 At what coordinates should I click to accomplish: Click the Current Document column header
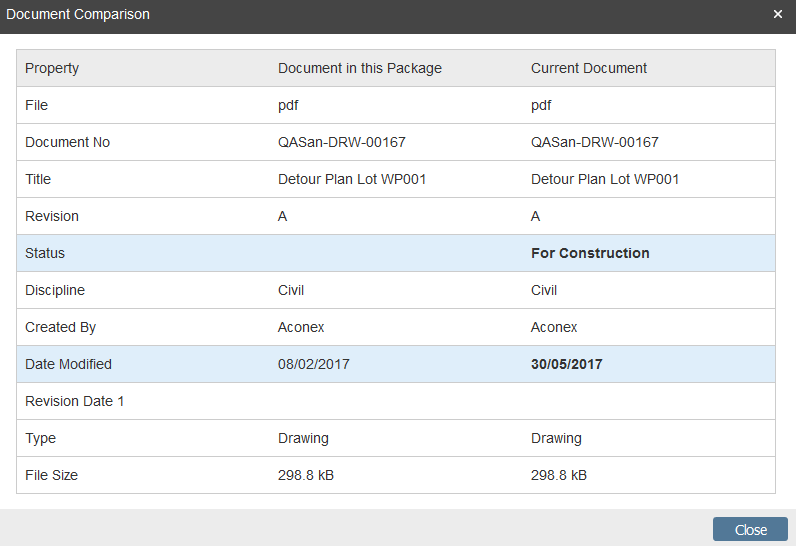pos(589,68)
